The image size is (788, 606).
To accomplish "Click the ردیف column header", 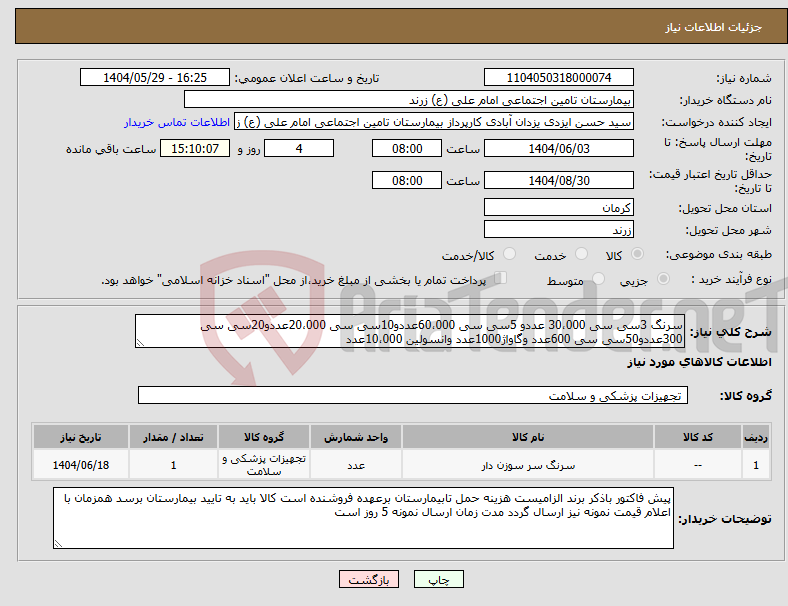I will click(x=755, y=437).
